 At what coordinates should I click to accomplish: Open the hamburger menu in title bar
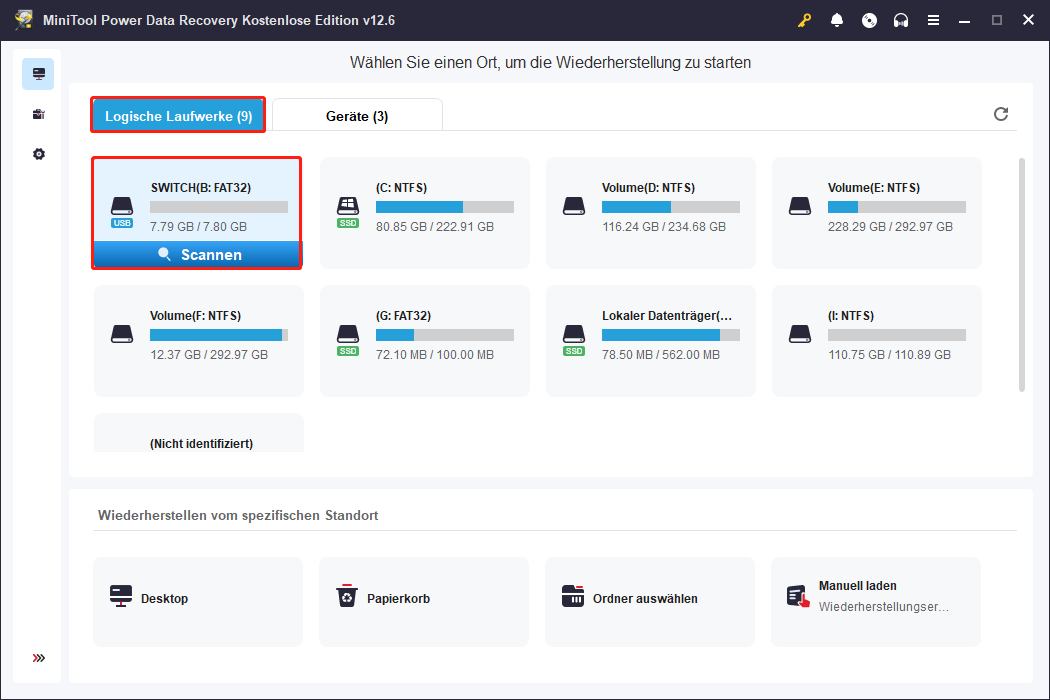tap(933, 20)
